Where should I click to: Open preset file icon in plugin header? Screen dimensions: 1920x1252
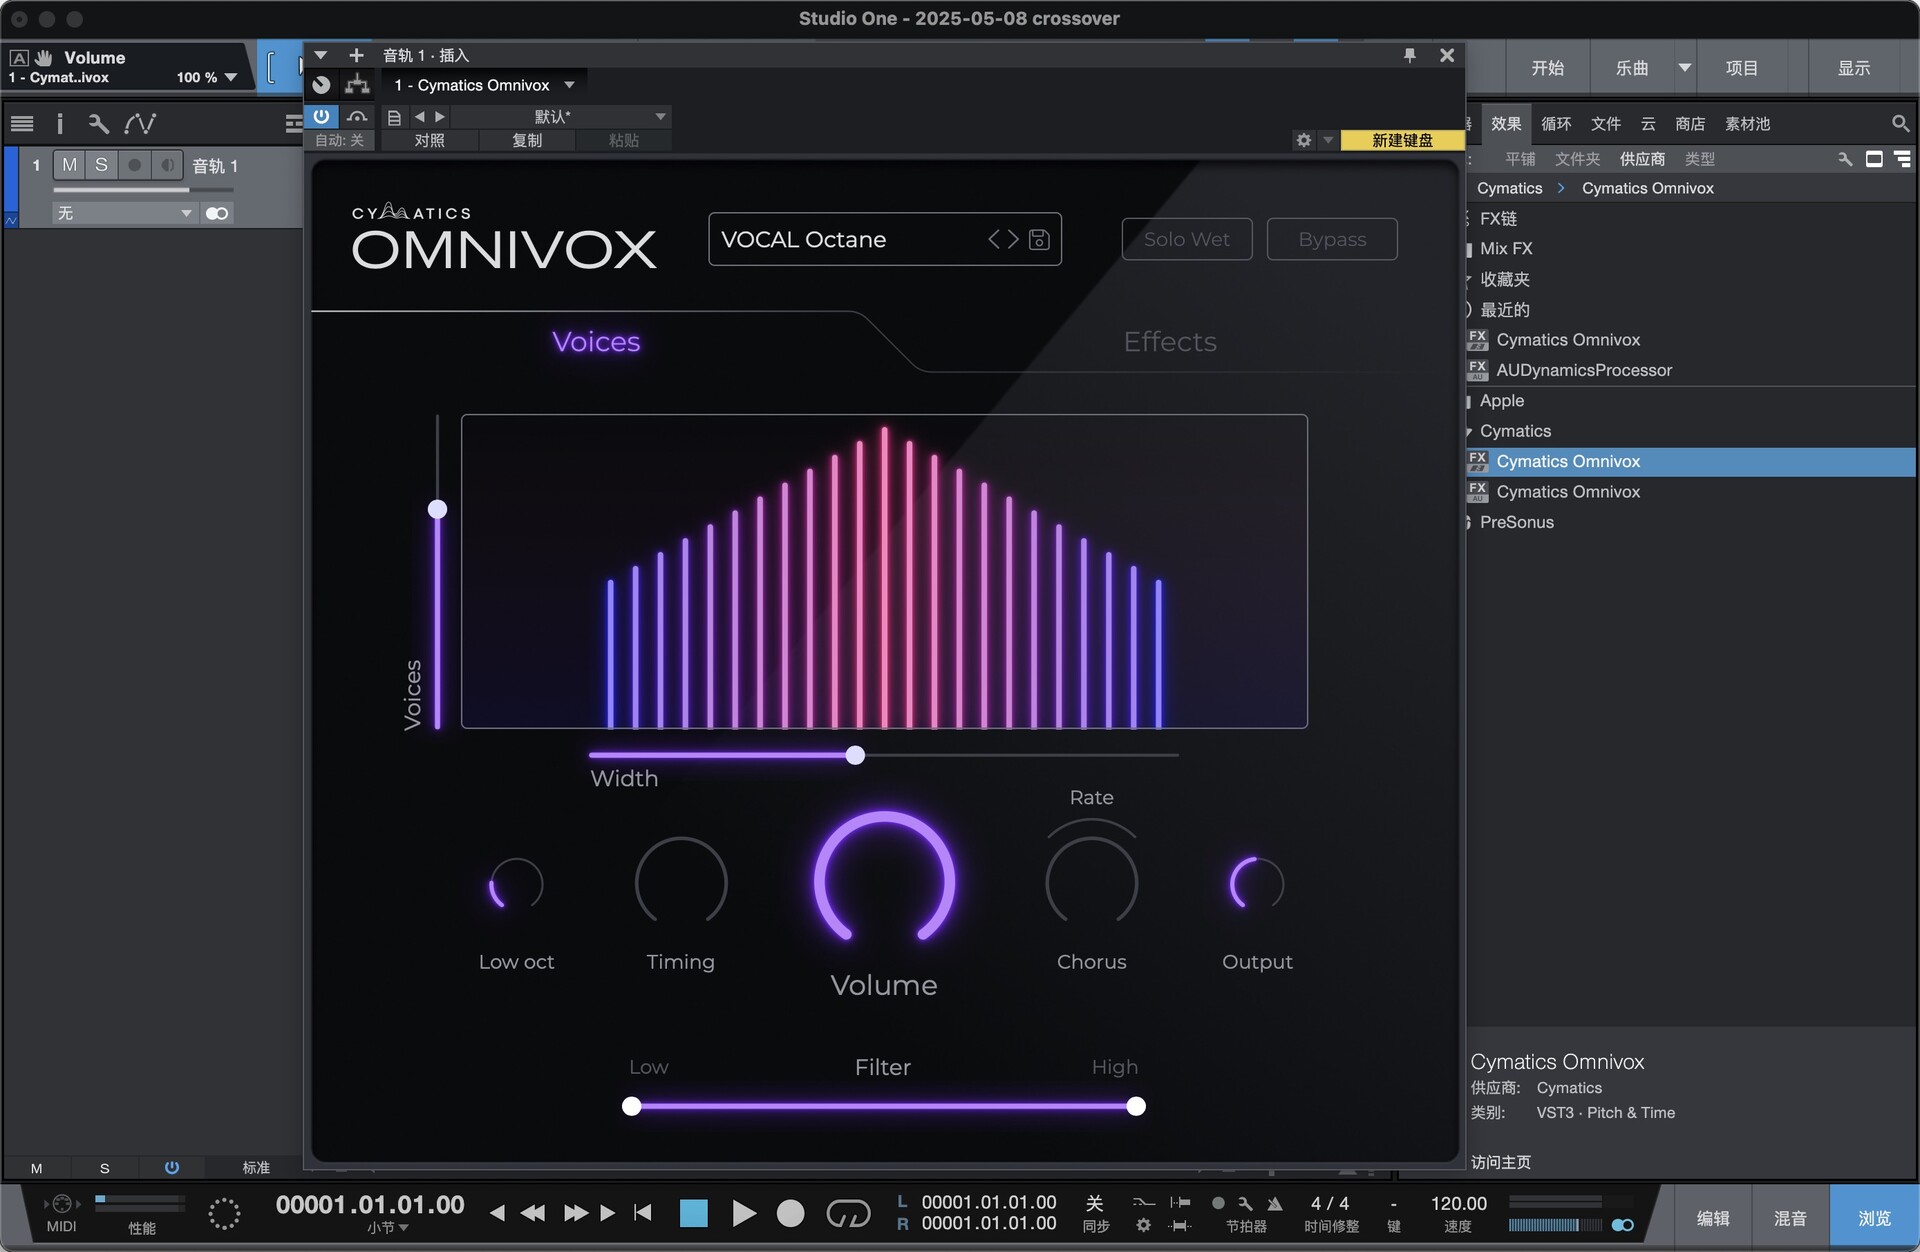[x=394, y=117]
